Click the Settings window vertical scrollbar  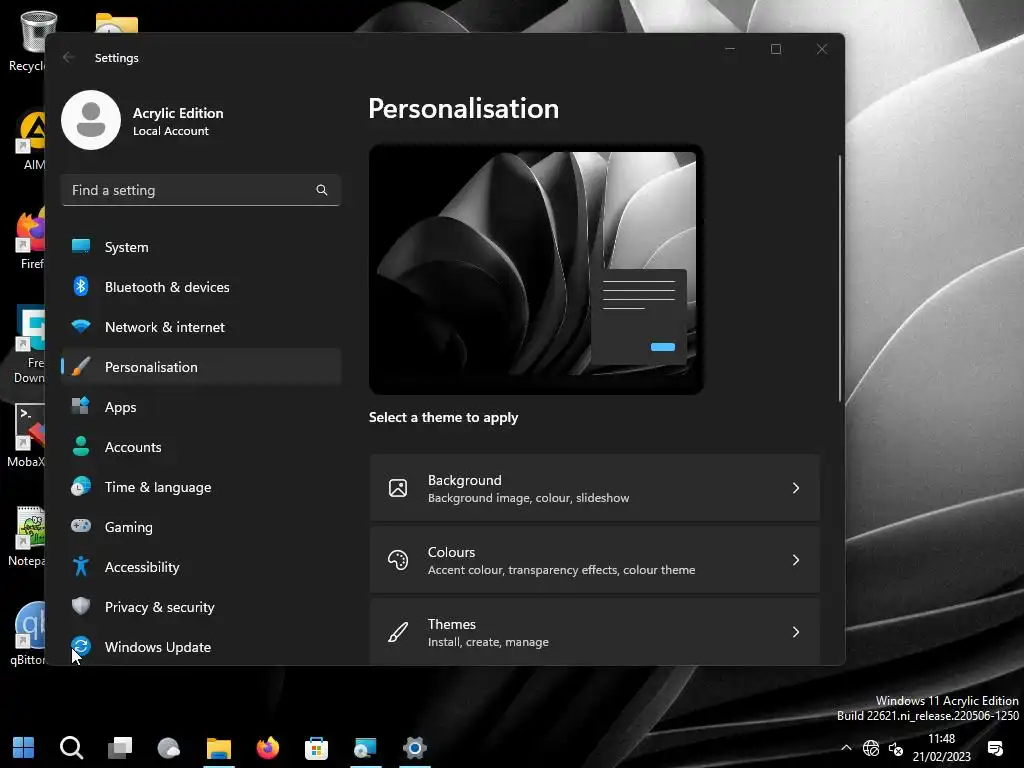pos(840,279)
